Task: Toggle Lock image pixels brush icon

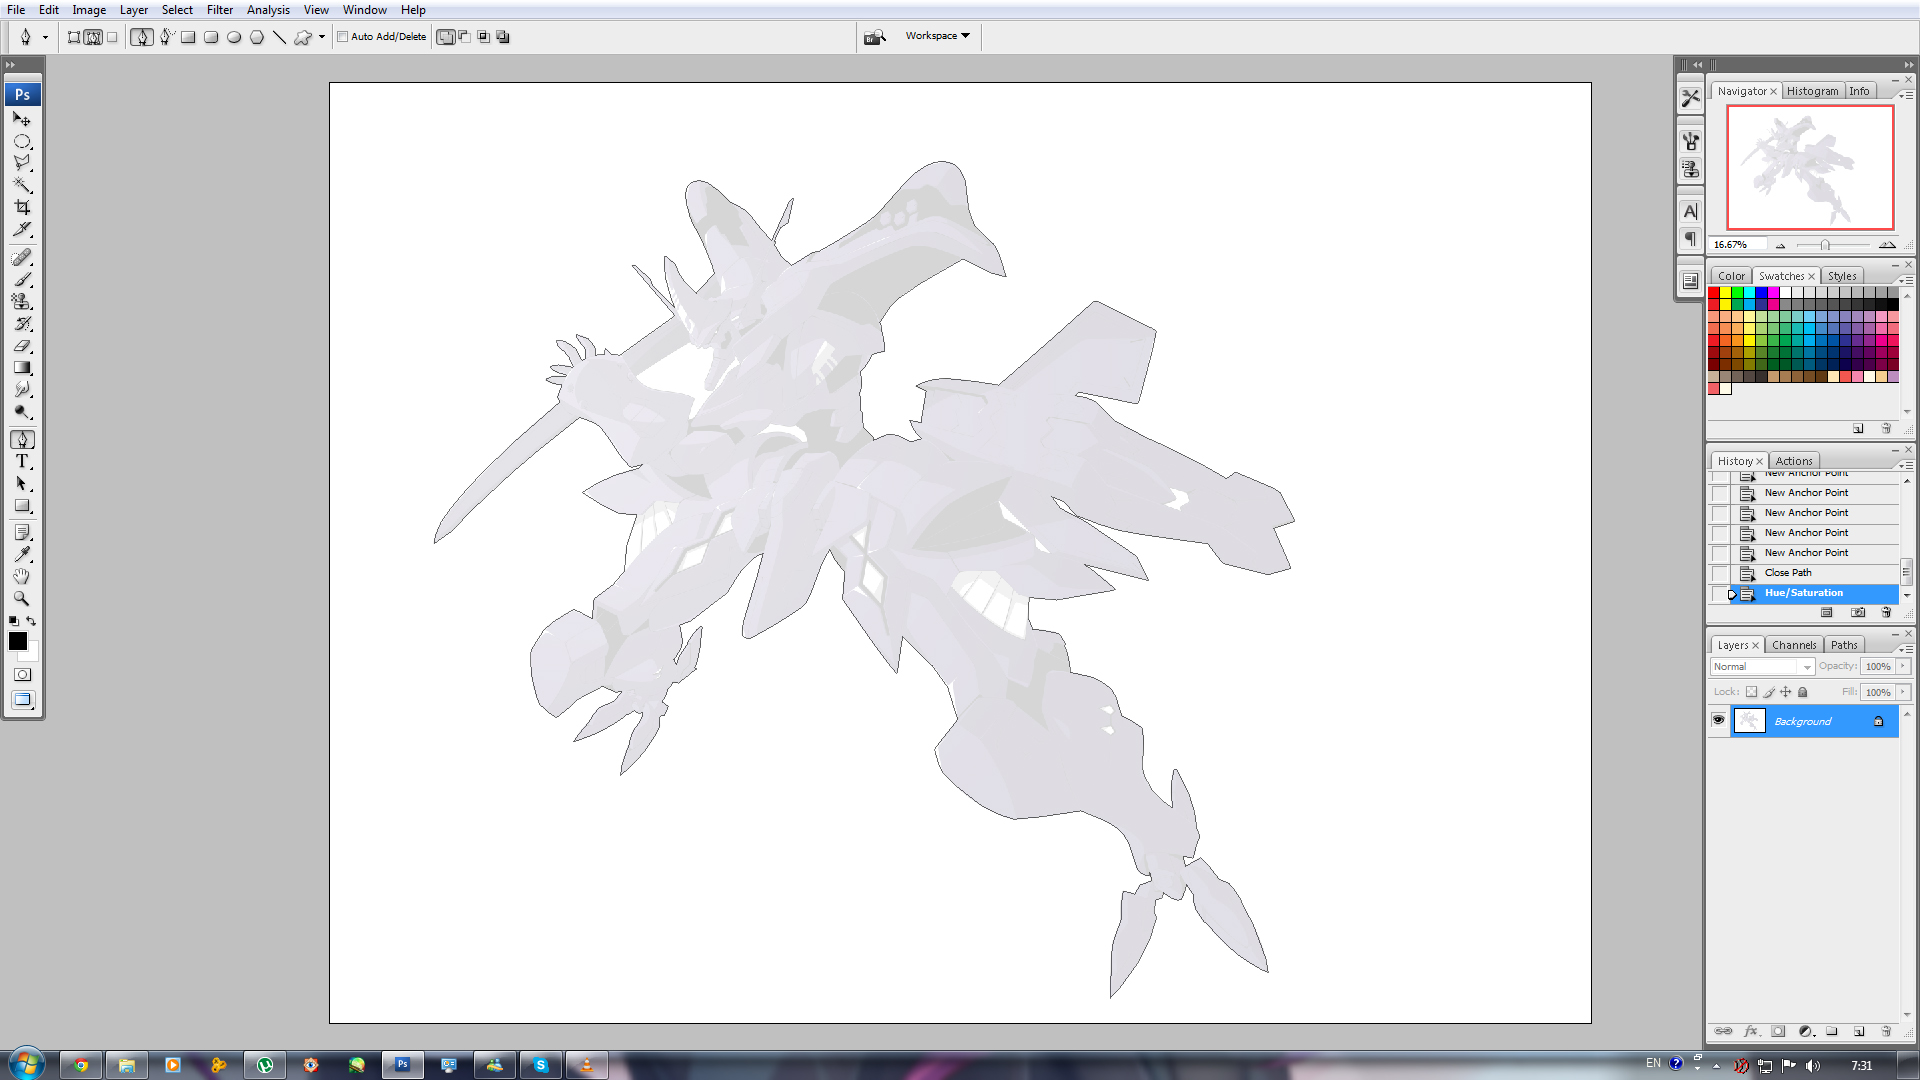Action: pyautogui.click(x=1768, y=692)
